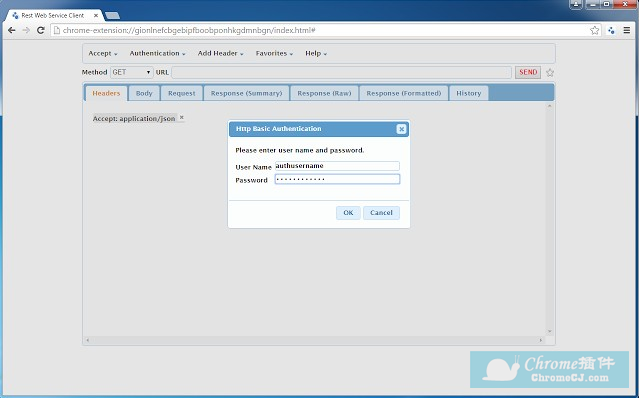Open the Help dropdown menu
The height and width of the screenshot is (398, 639).
point(316,53)
